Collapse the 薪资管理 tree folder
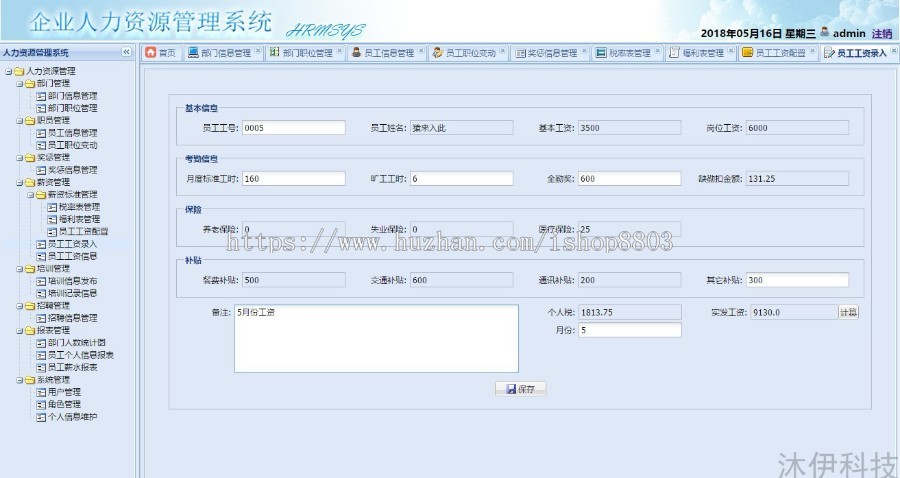 (19, 183)
